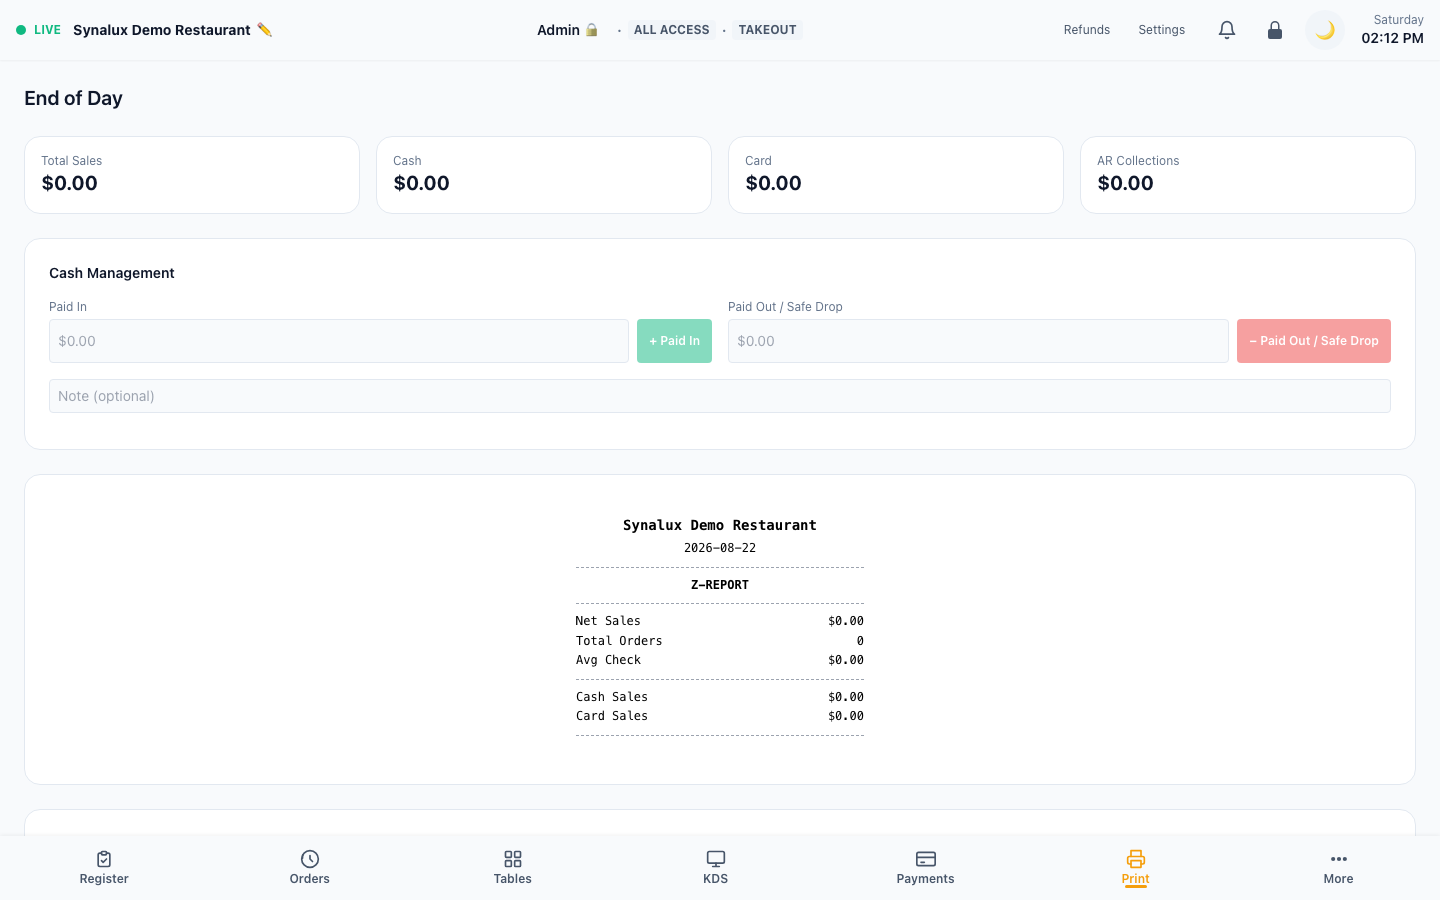This screenshot has height=900, width=1440.
Task: Select the TAKEOUT badge
Action: tap(768, 30)
